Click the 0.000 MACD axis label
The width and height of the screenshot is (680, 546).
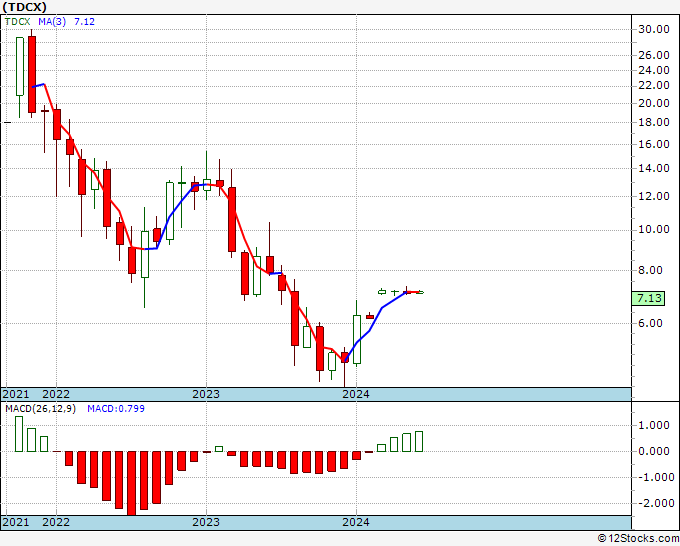[654, 451]
